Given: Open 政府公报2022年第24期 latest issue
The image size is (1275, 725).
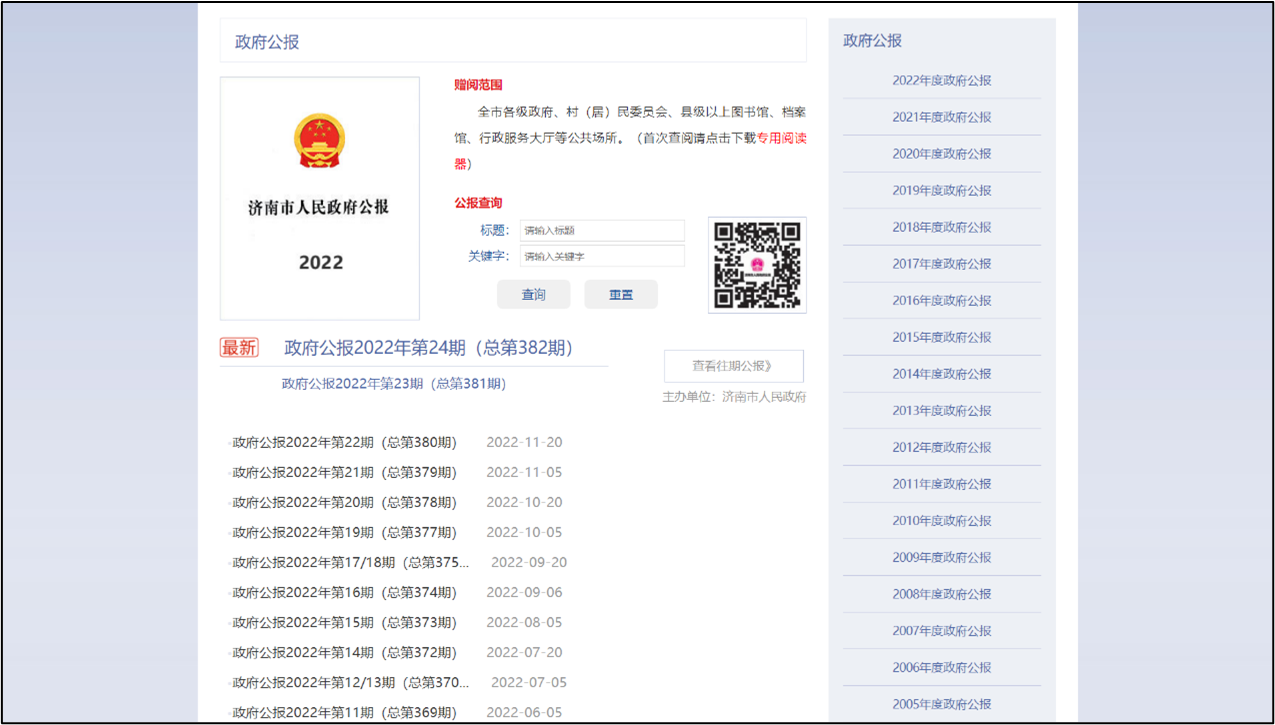Looking at the screenshot, I should click(428, 348).
